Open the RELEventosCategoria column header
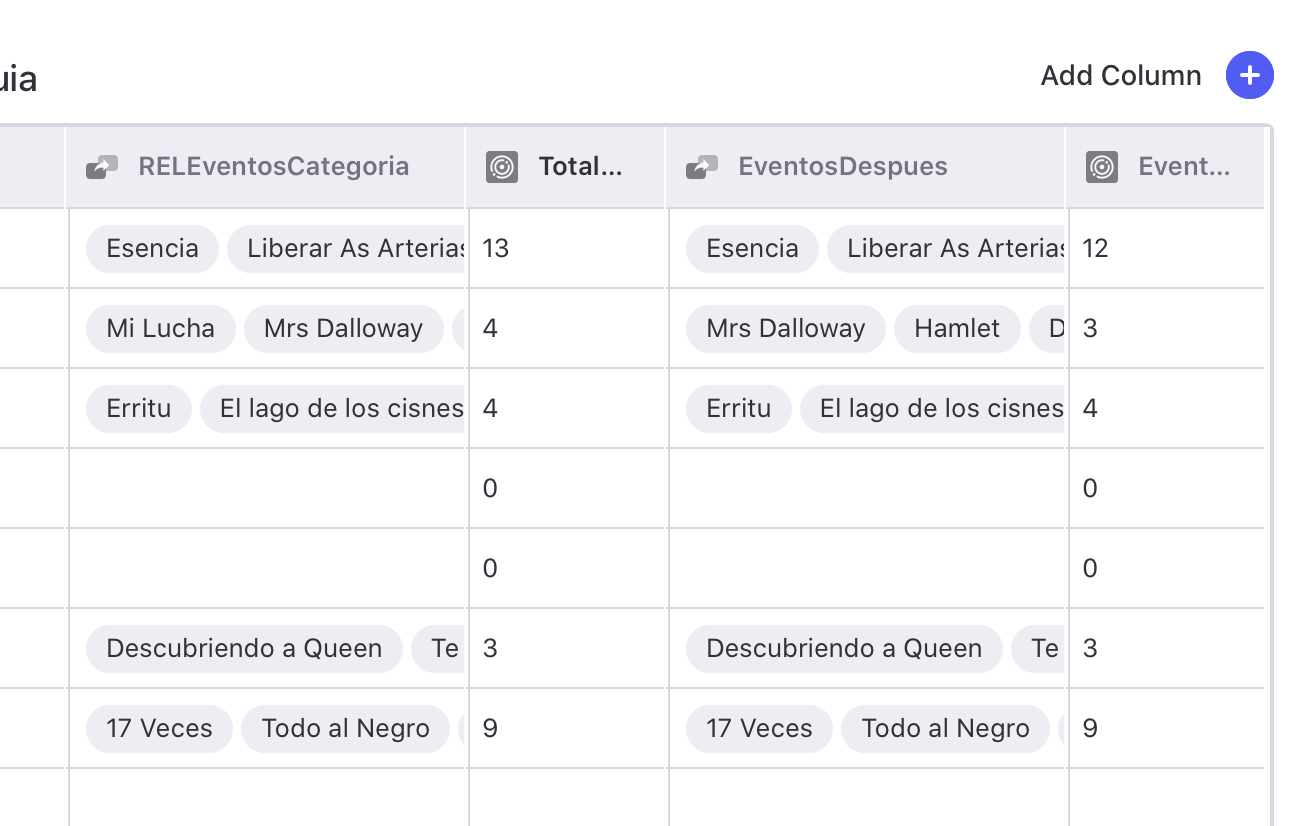The image size is (1307, 826). pos(273,167)
